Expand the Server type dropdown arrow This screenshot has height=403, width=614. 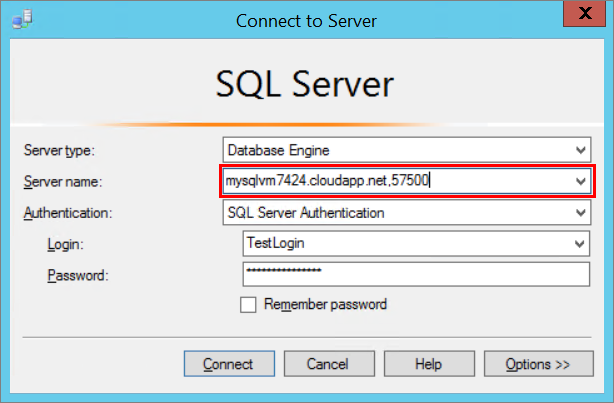tap(581, 151)
